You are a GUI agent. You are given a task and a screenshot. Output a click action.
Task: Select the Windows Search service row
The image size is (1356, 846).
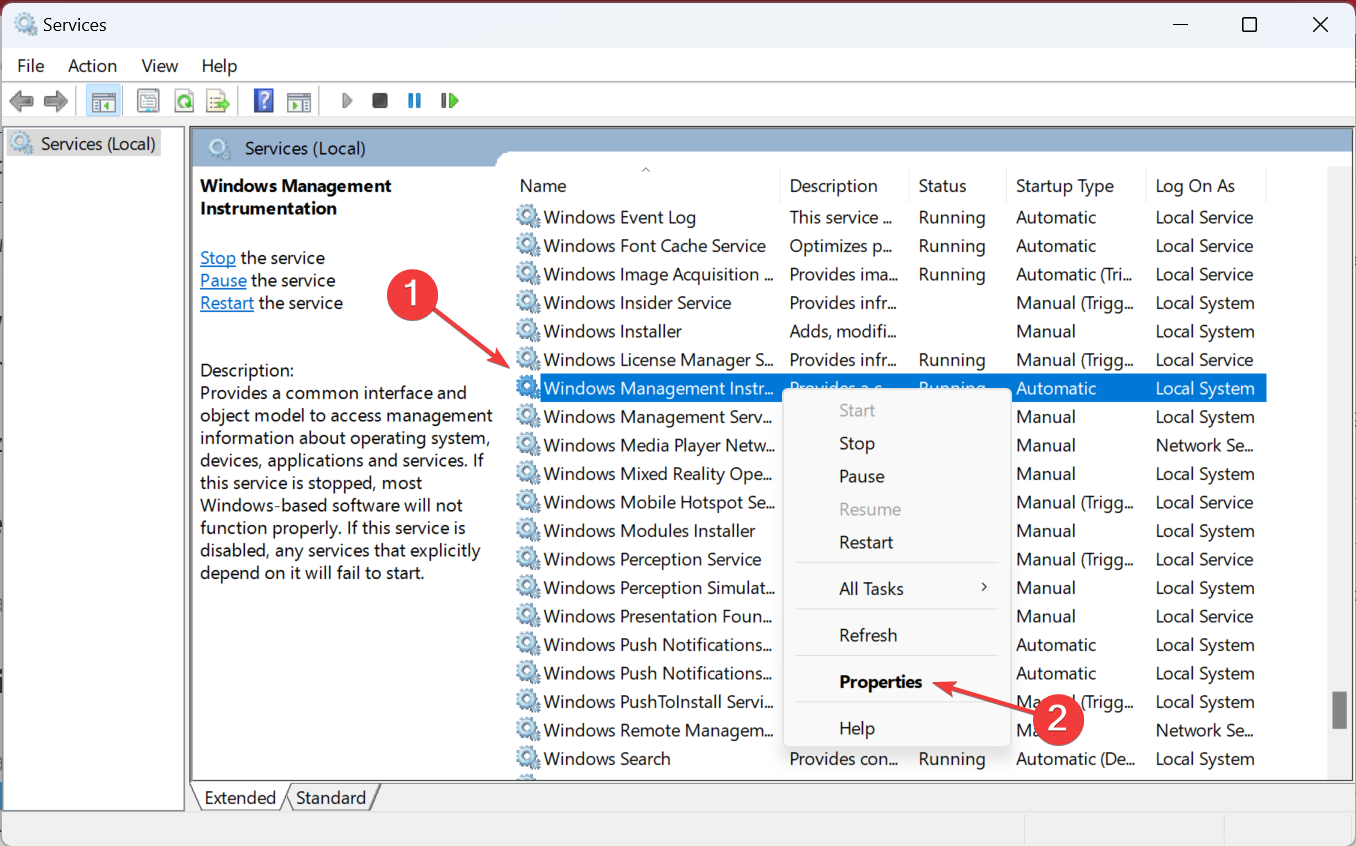(890, 759)
